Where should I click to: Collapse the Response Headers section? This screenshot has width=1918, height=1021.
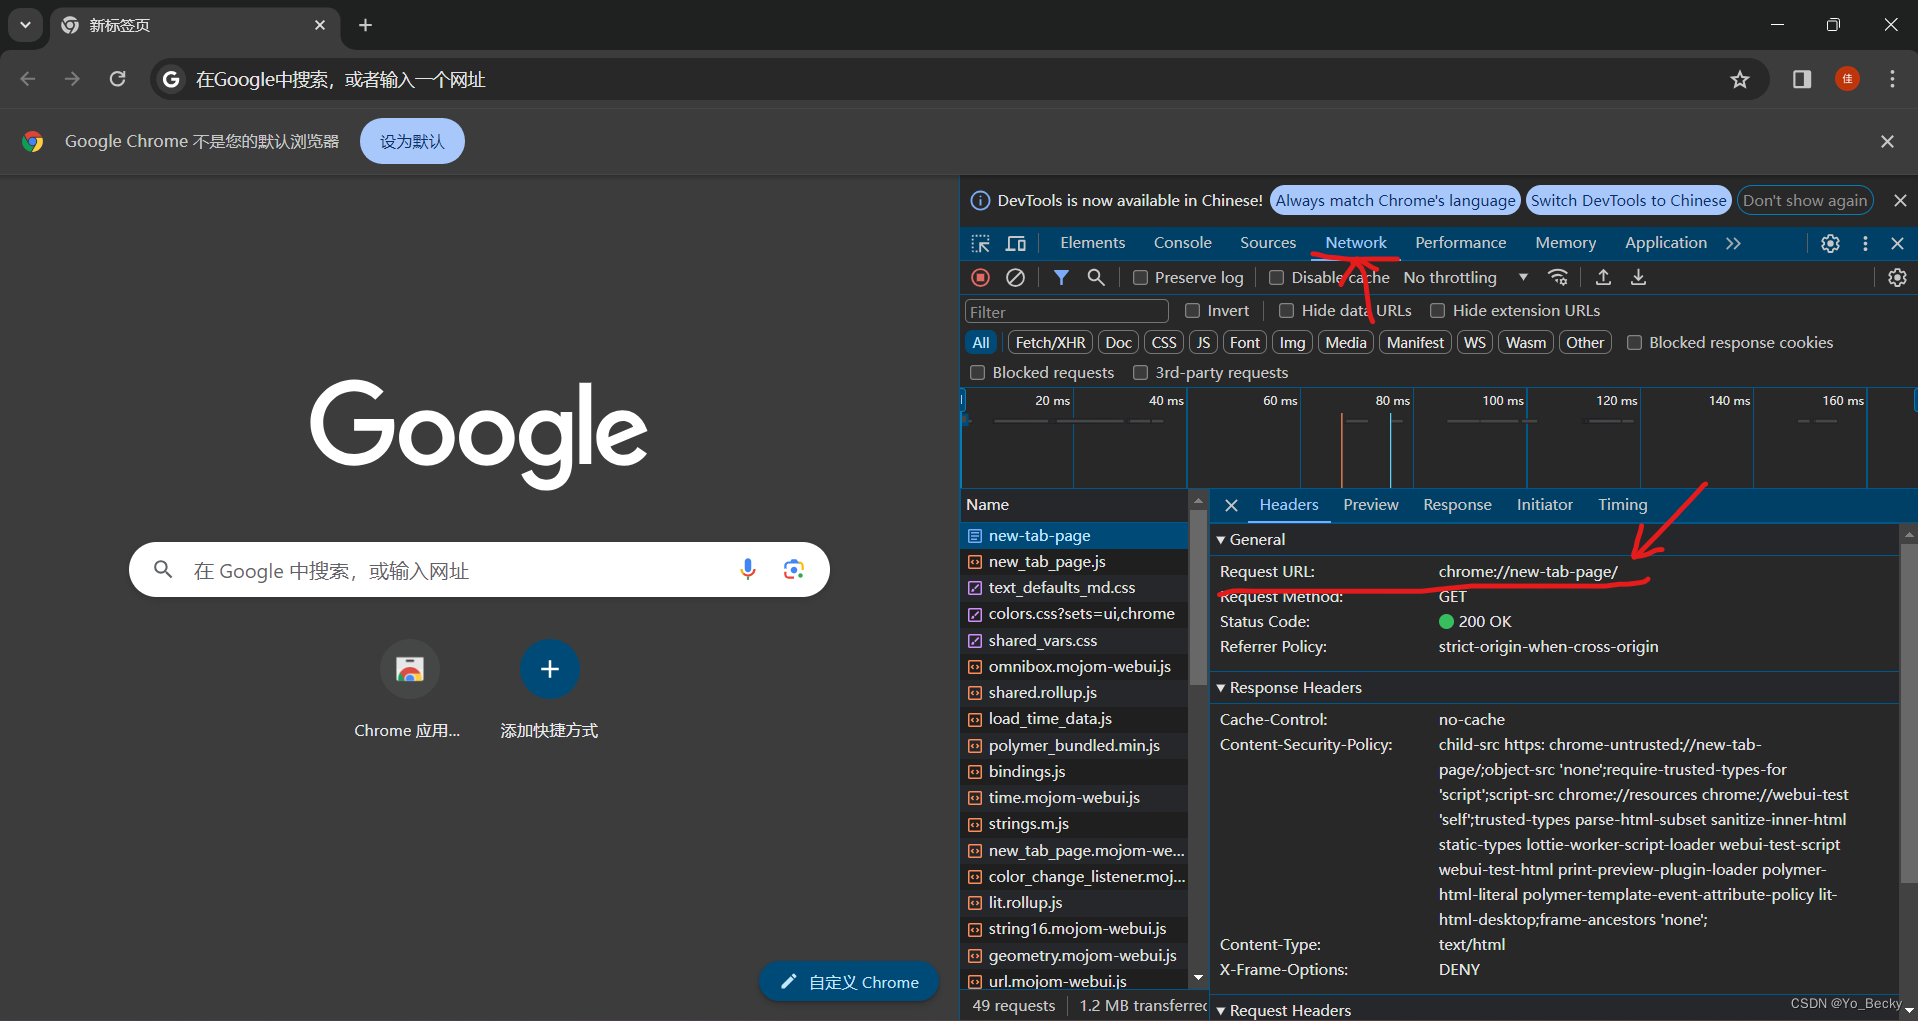[1220, 688]
